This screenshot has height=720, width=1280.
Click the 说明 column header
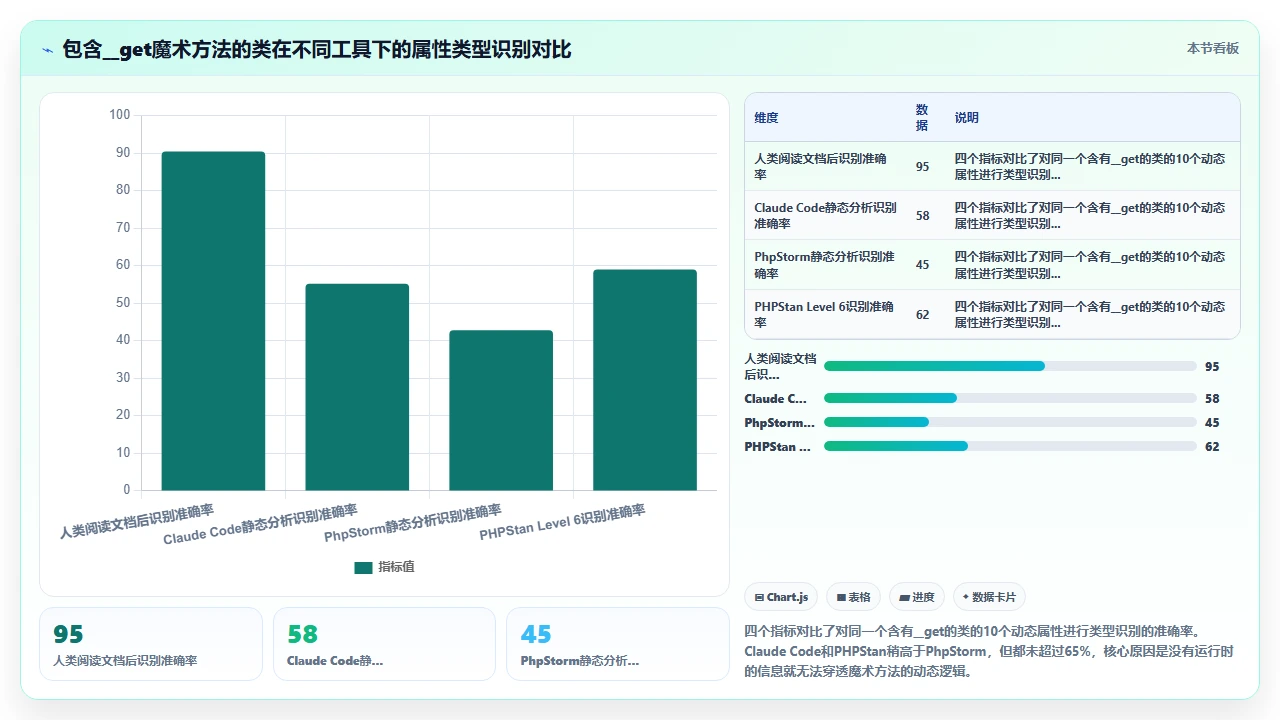tap(966, 118)
